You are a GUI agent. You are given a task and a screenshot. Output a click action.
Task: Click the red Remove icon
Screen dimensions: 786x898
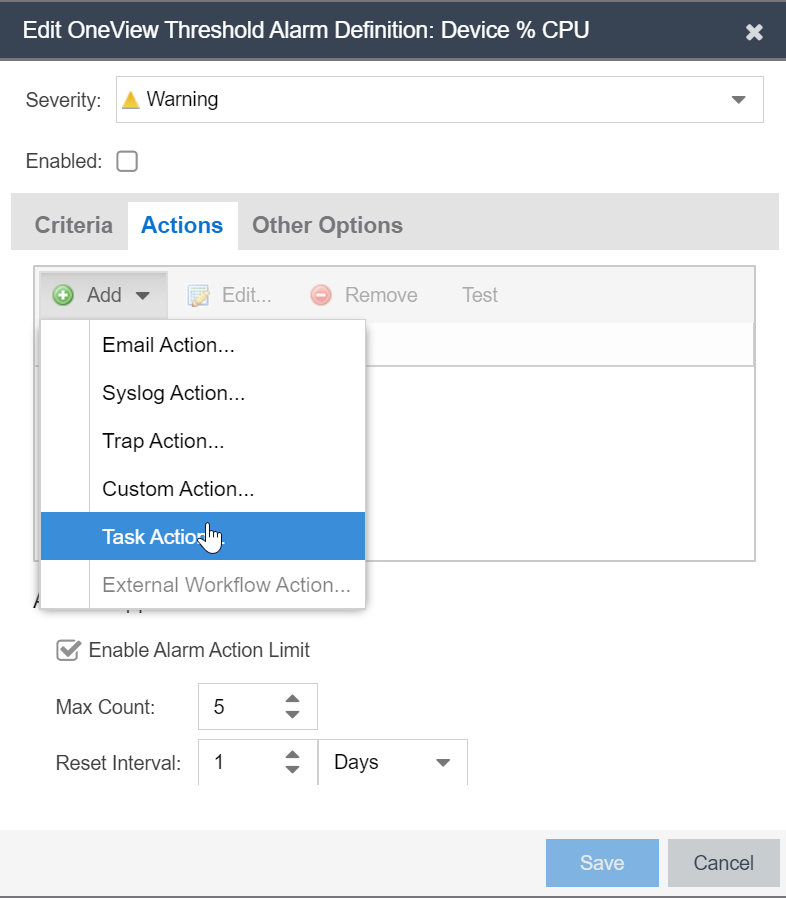pyautogui.click(x=321, y=295)
